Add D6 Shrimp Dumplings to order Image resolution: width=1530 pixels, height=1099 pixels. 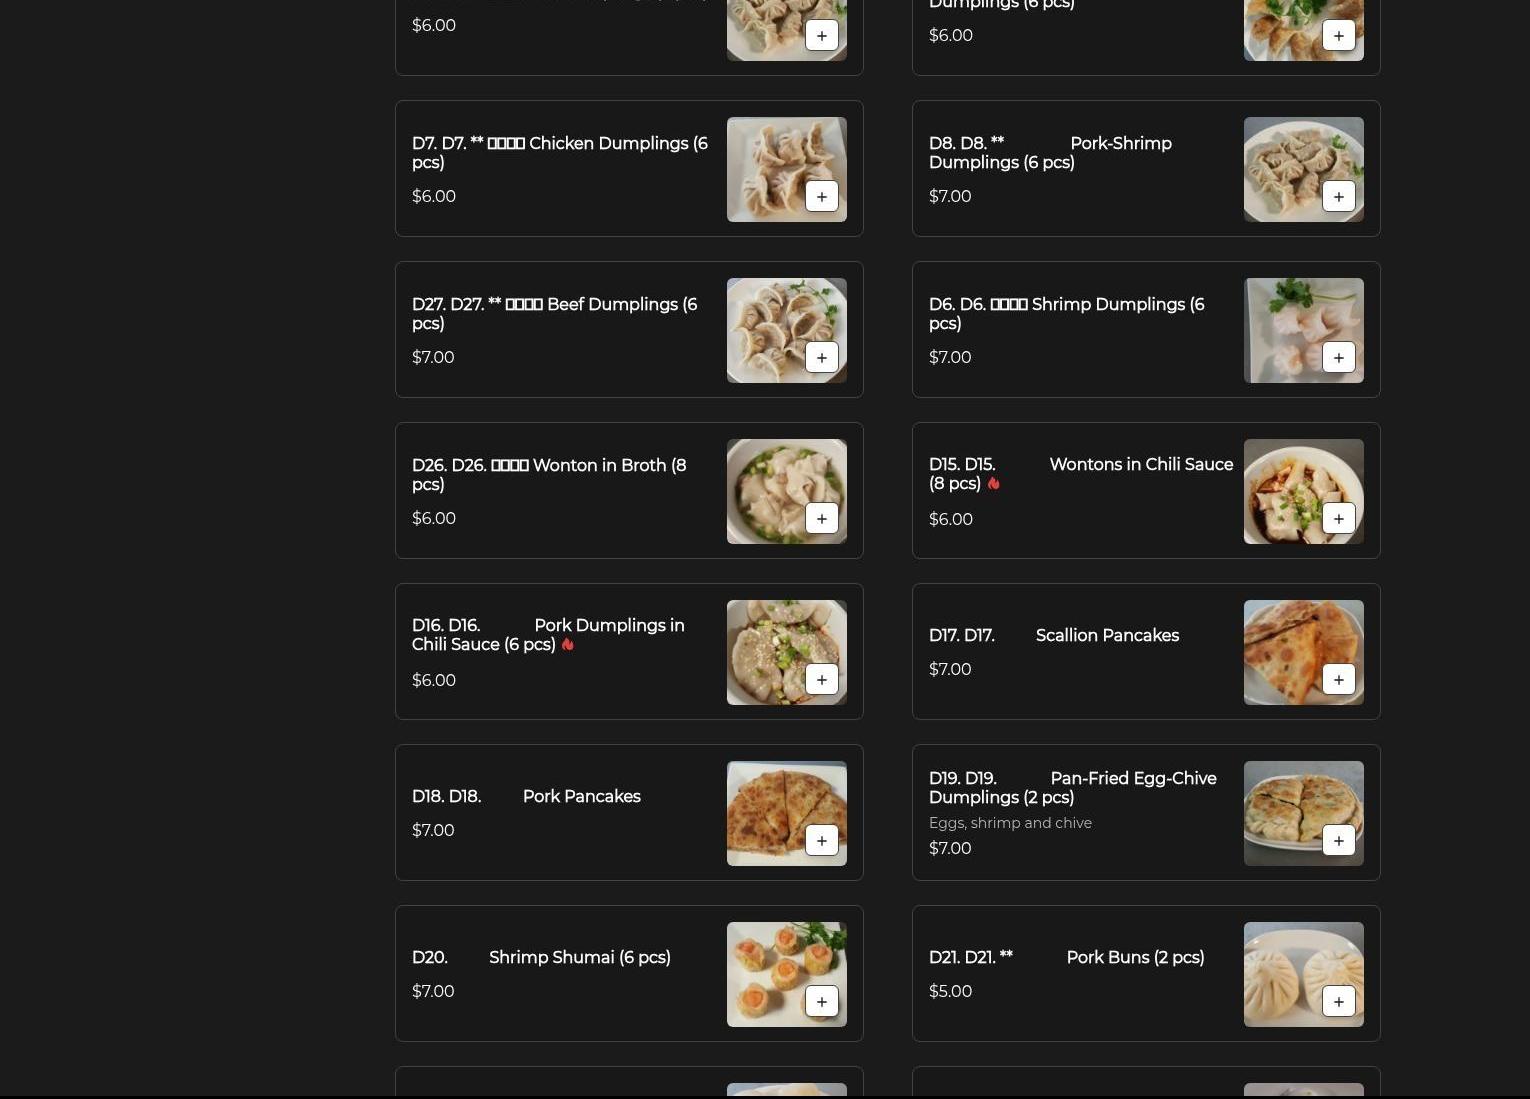1339,357
